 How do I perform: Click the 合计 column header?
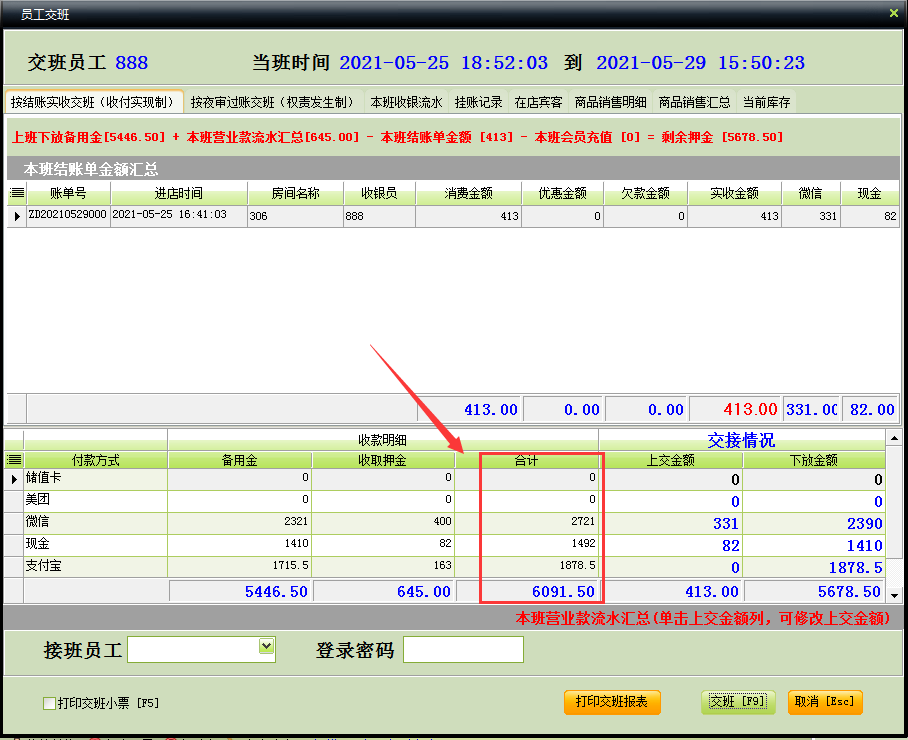526,460
